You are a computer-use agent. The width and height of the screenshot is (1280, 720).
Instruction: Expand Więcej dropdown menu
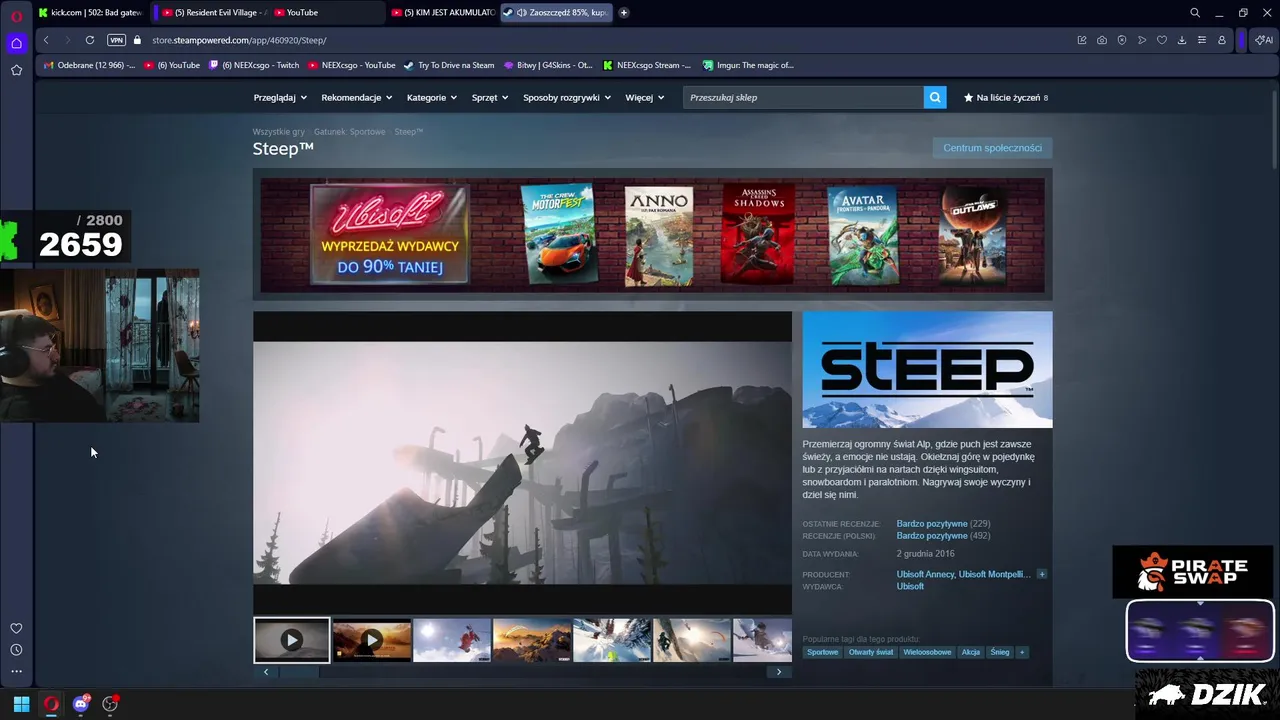pos(645,97)
